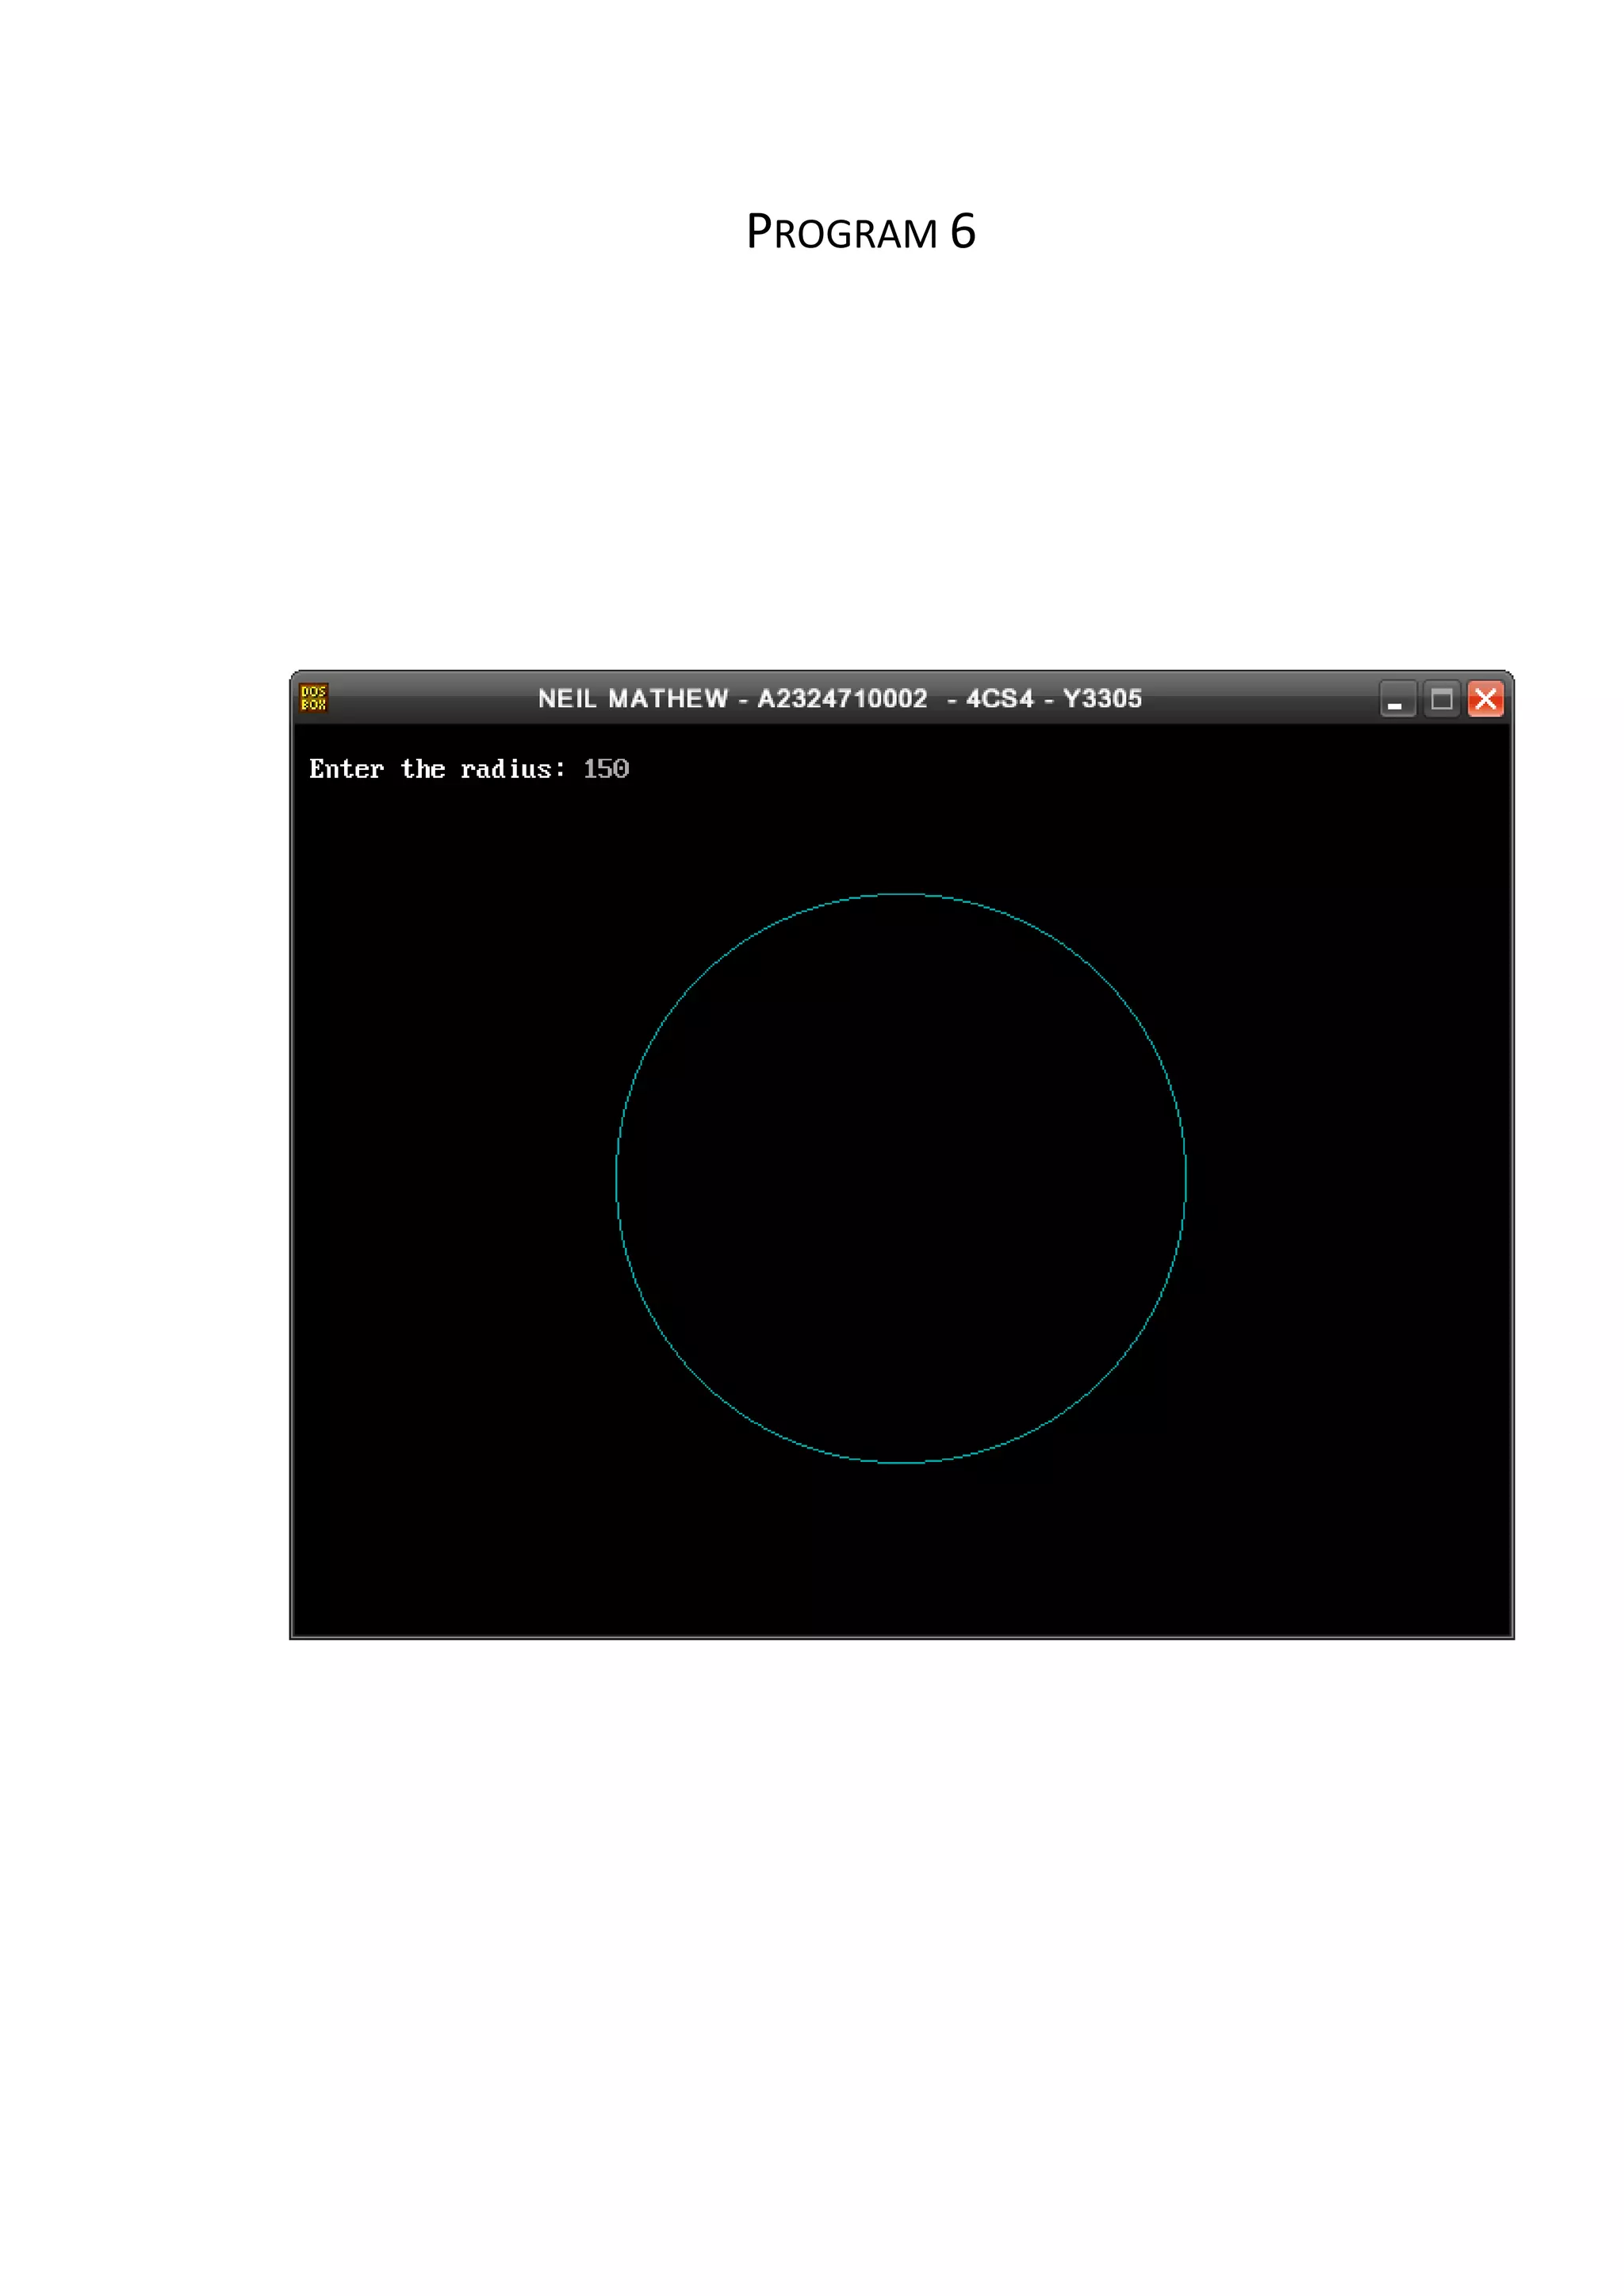Click the DOSBox icon in the title bar
The image size is (1624, 2296).
point(313,698)
